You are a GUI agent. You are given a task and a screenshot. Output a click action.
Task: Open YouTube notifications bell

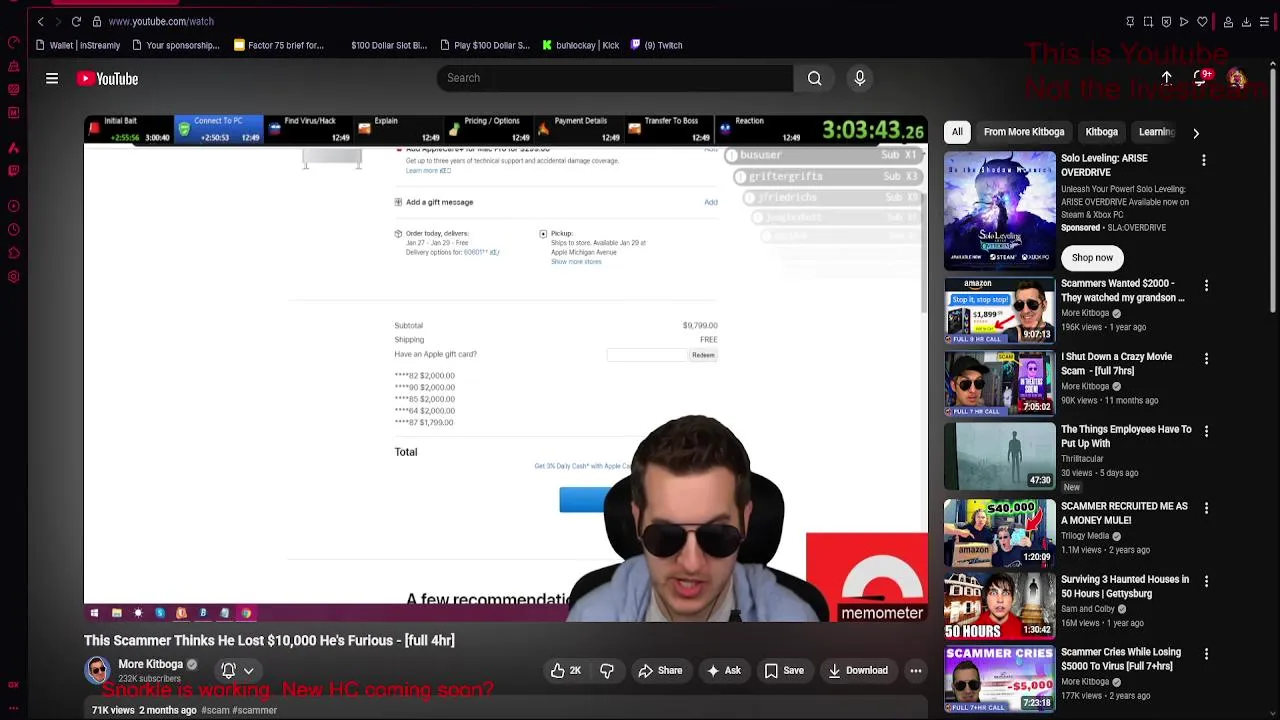tap(1201, 78)
